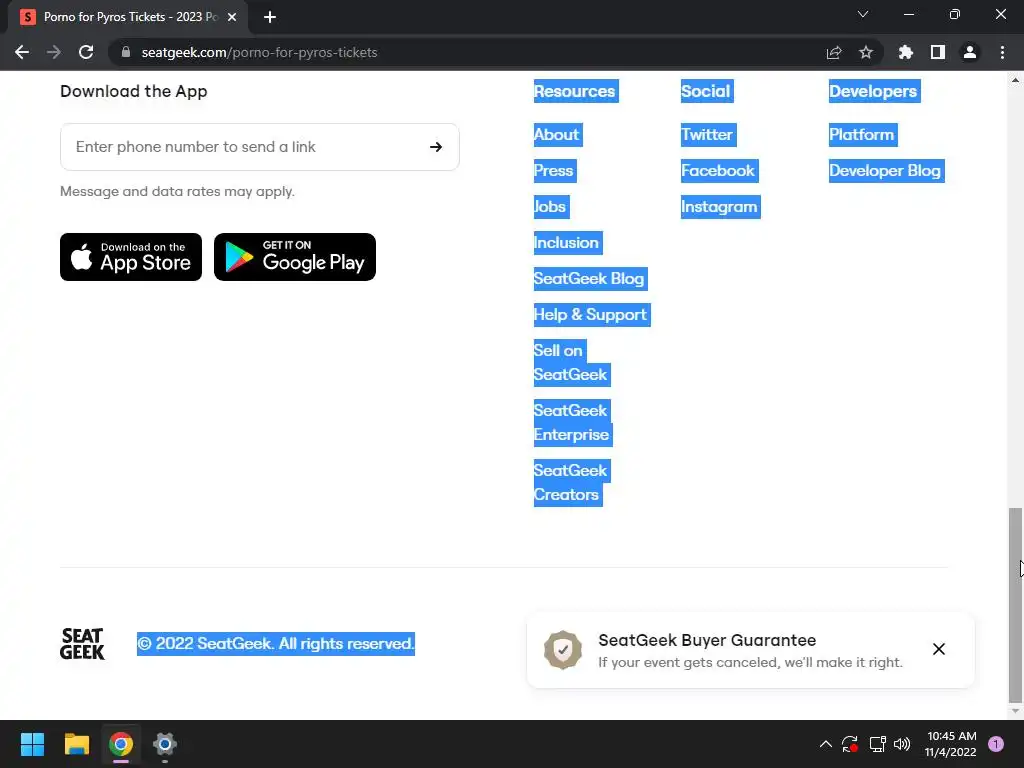
Task: Submit phone number with arrow button
Action: tap(436, 147)
